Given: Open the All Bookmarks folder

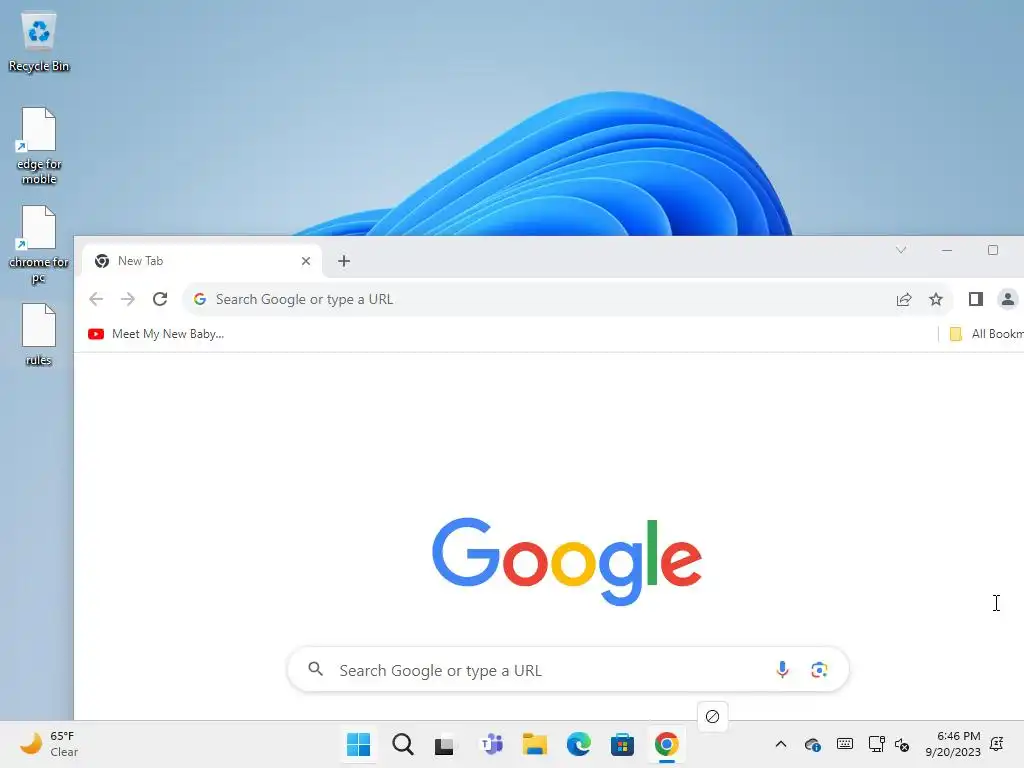Looking at the screenshot, I should [986, 334].
